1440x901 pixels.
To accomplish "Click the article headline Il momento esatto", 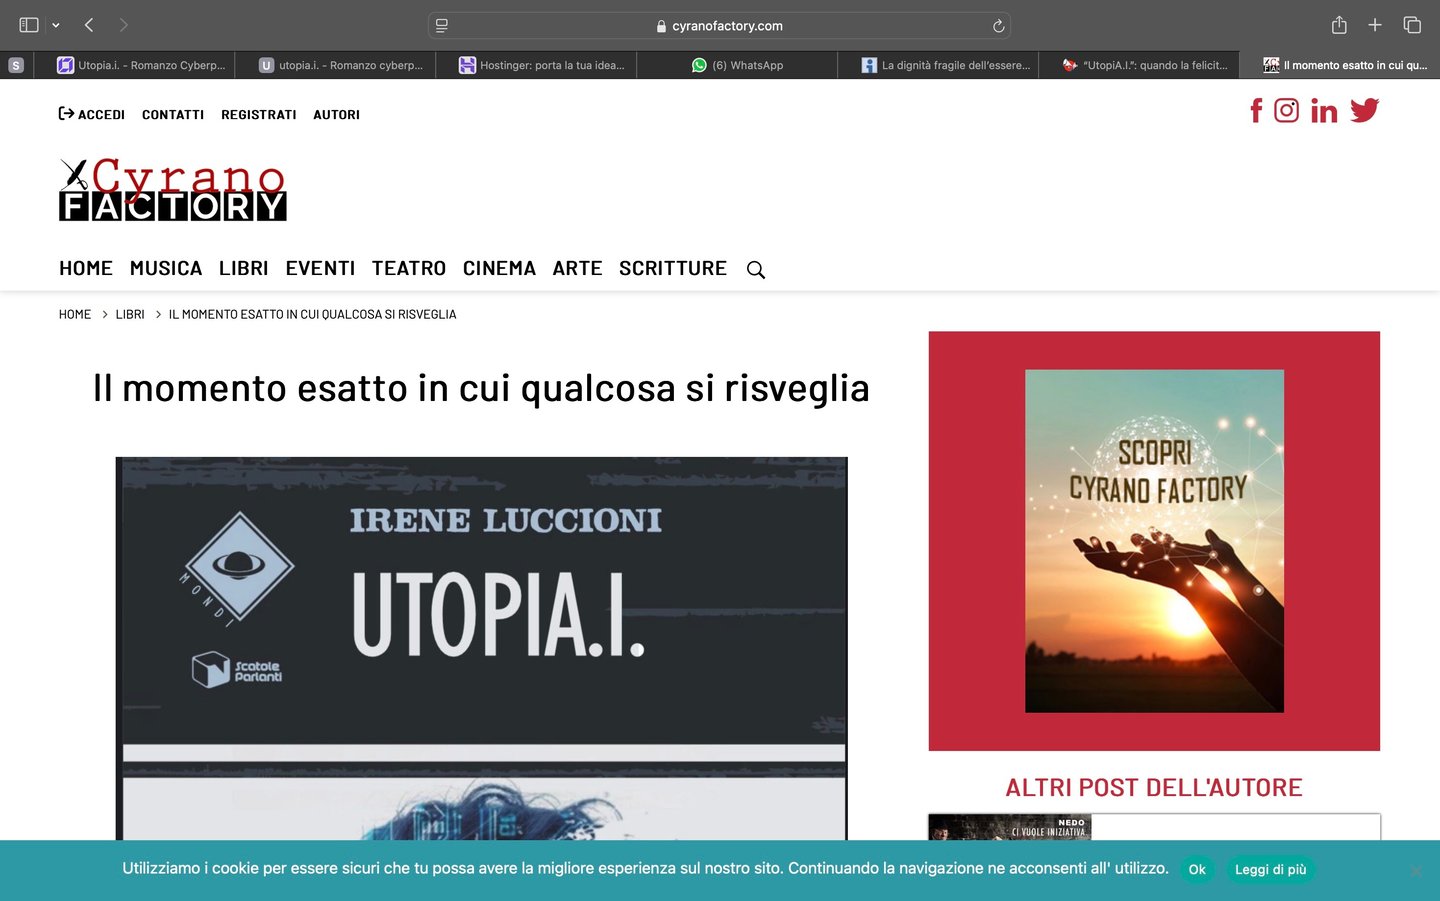I will point(481,388).
